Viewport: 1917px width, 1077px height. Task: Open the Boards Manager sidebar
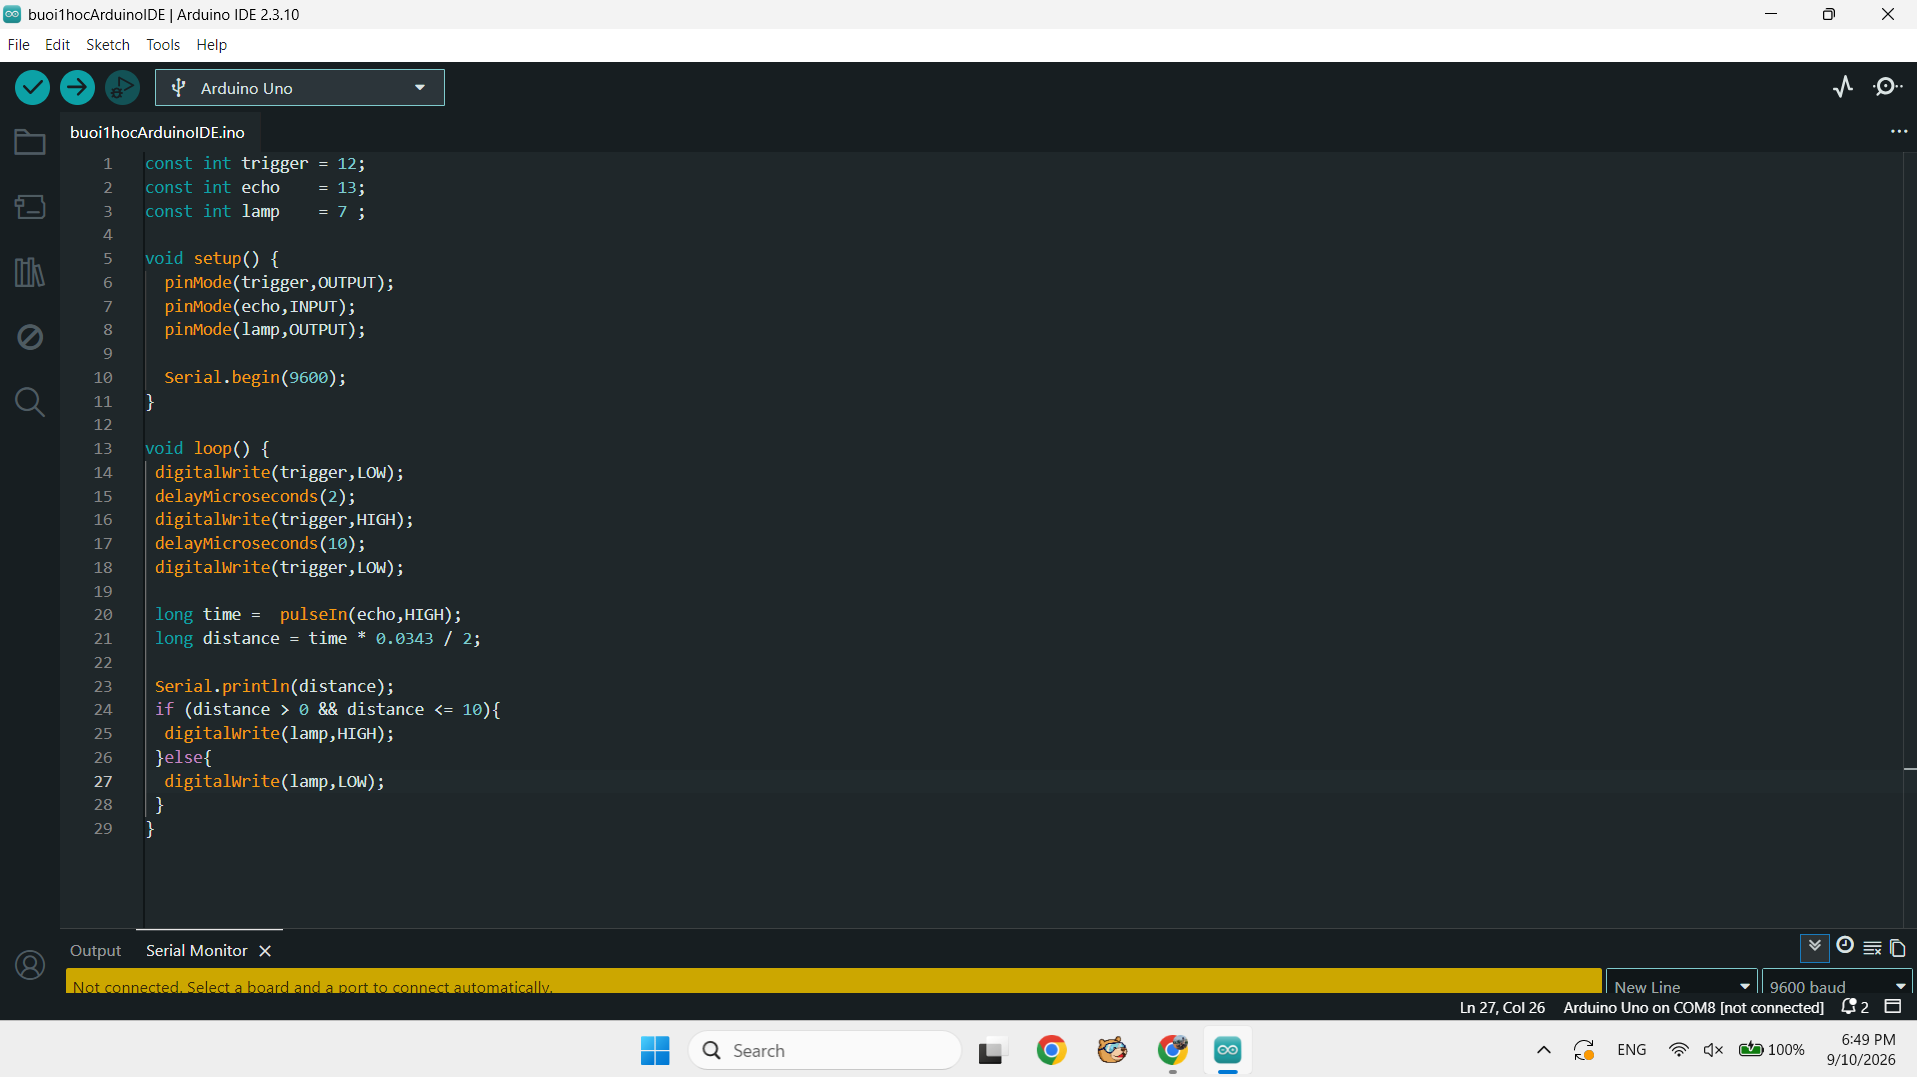pos(30,207)
